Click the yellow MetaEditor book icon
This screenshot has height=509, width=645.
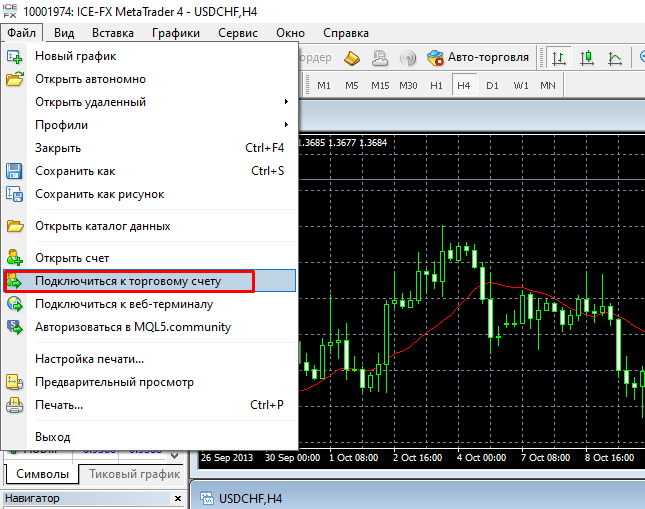coord(352,58)
